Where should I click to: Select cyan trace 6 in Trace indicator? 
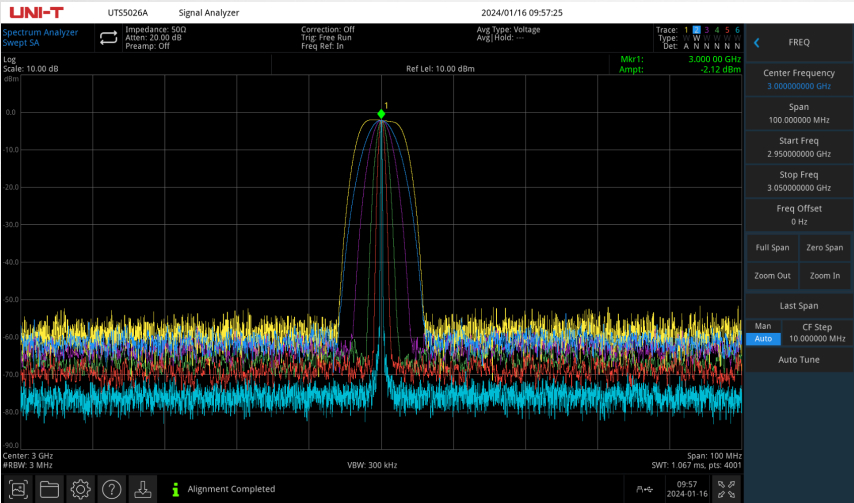pyautogui.click(x=737, y=30)
